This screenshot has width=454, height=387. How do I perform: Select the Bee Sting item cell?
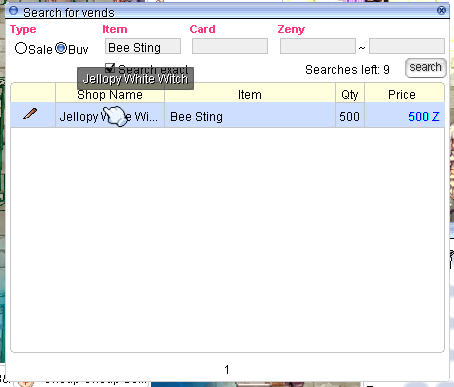click(x=250, y=117)
